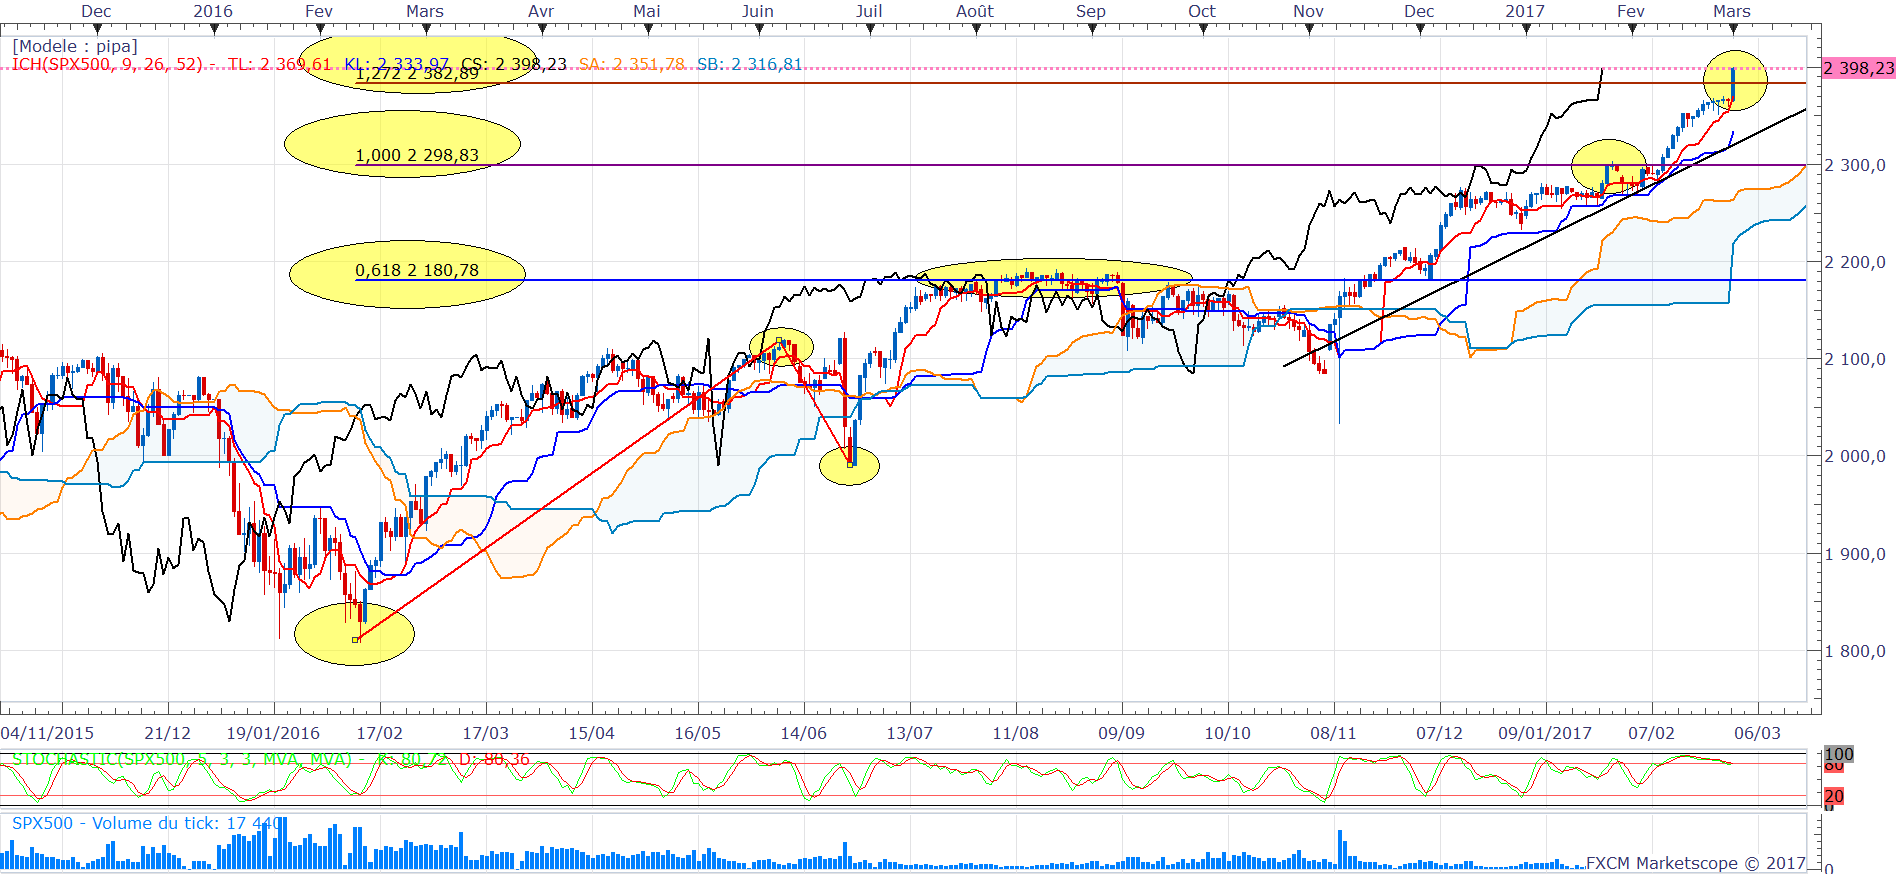Click the Modele : pipa template label
This screenshot has height=874, width=1903.
[75, 46]
